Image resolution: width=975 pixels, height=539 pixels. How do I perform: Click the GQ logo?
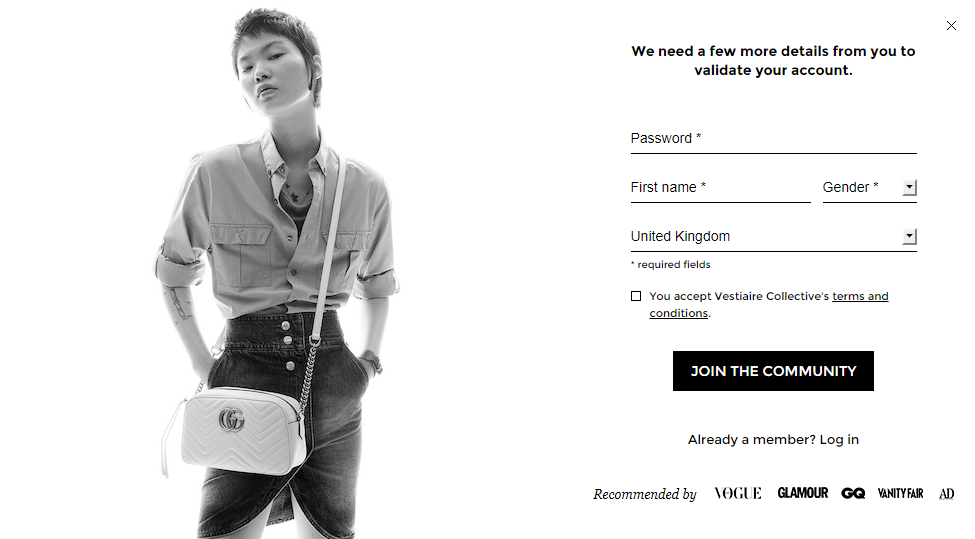[x=853, y=493]
